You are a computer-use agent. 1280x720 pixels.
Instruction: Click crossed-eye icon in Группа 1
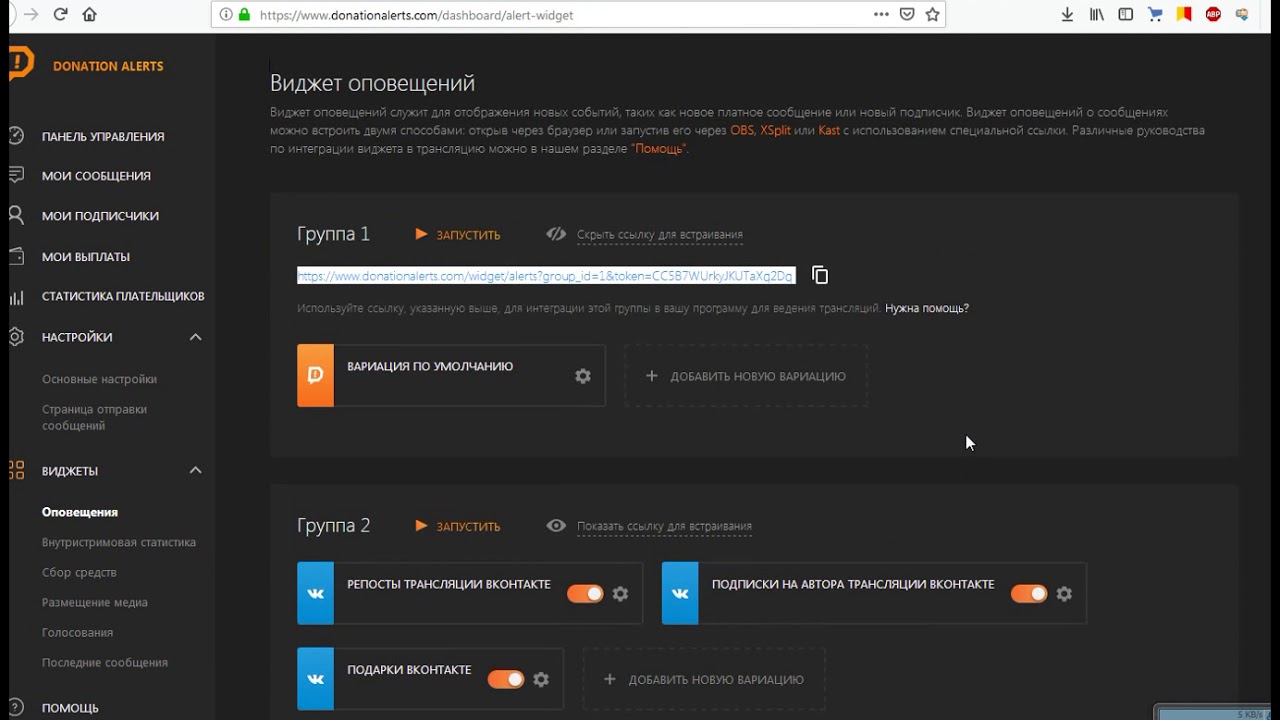pyautogui.click(x=556, y=234)
